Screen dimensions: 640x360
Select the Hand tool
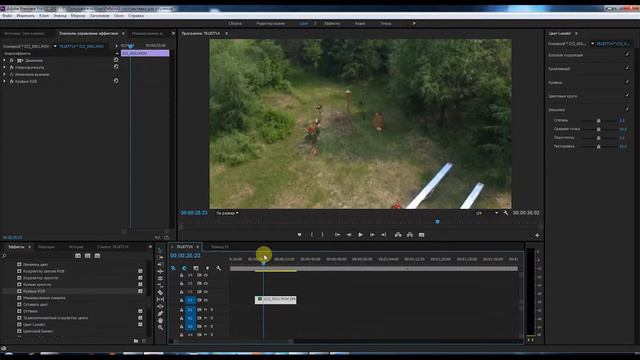pyautogui.click(x=160, y=320)
